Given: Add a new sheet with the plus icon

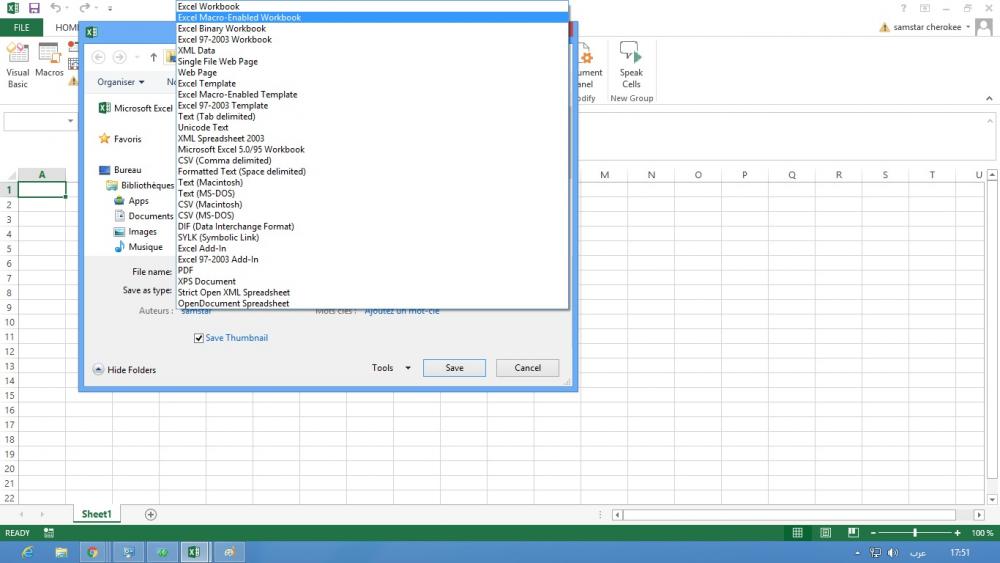Looking at the screenshot, I should 151,515.
